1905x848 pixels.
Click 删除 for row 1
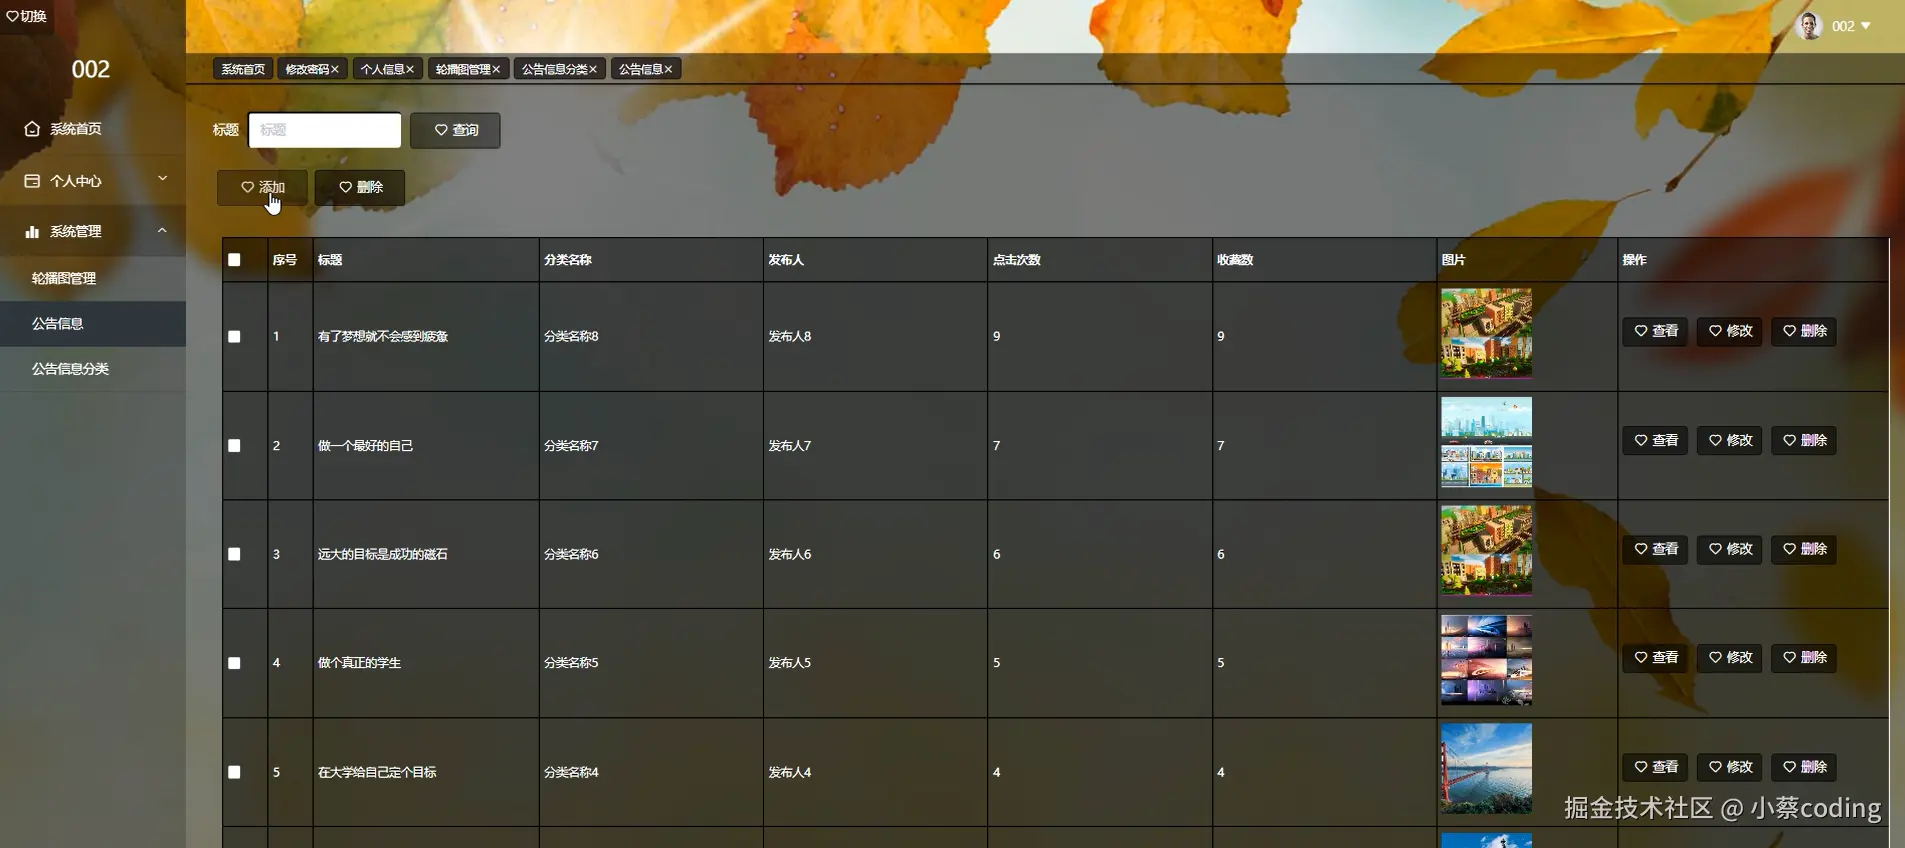[1804, 331]
